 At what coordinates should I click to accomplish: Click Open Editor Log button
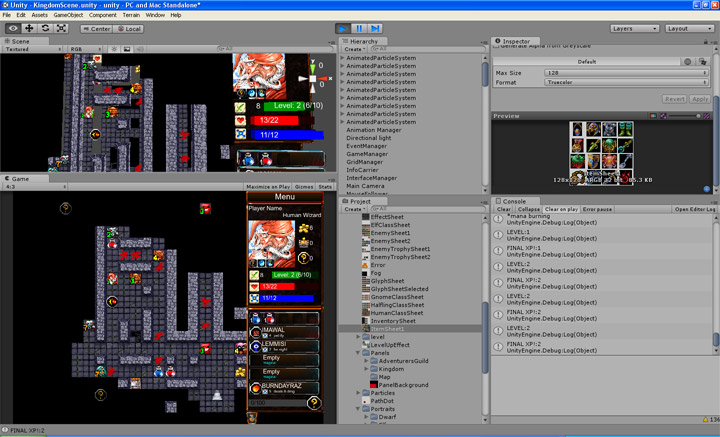(694, 209)
